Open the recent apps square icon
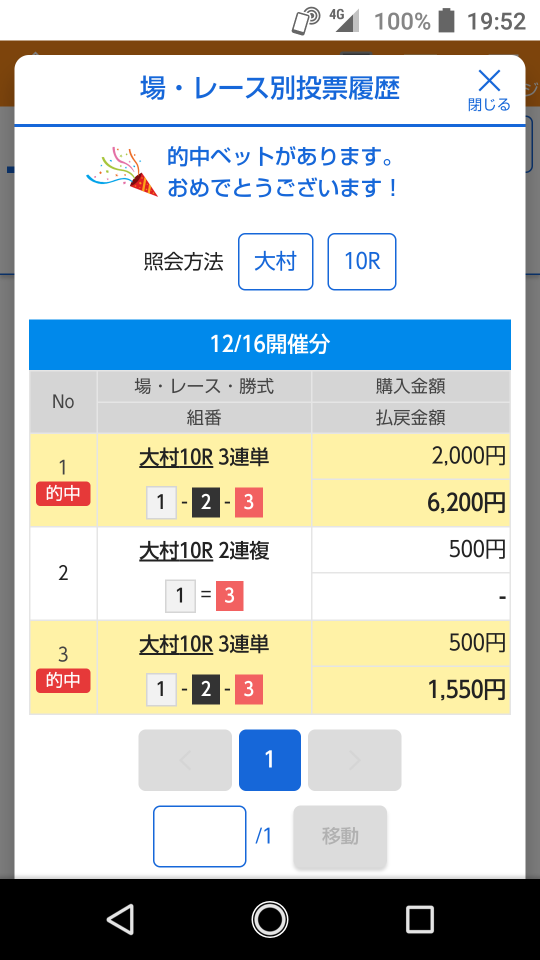Image resolution: width=540 pixels, height=960 pixels. pyautogui.click(x=419, y=919)
